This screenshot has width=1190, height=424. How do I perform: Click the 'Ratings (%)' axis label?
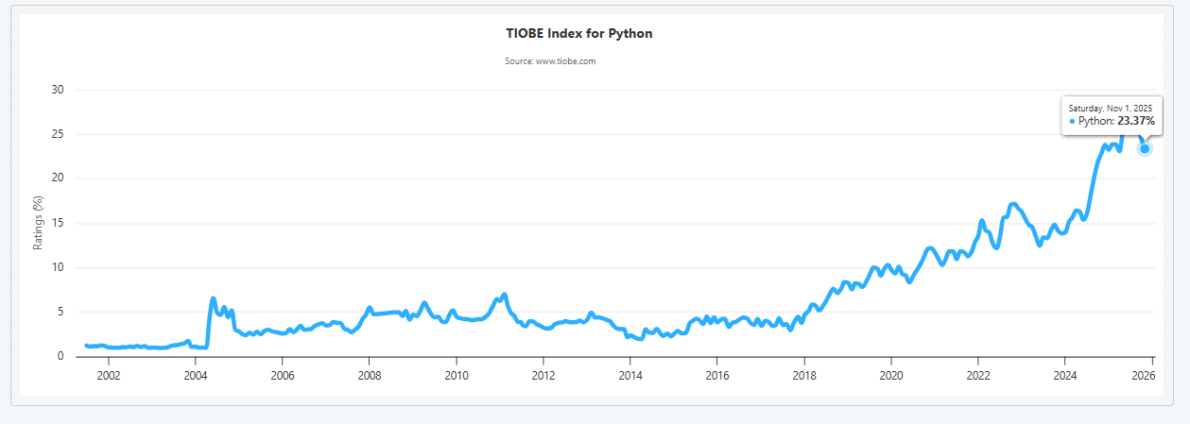37,223
